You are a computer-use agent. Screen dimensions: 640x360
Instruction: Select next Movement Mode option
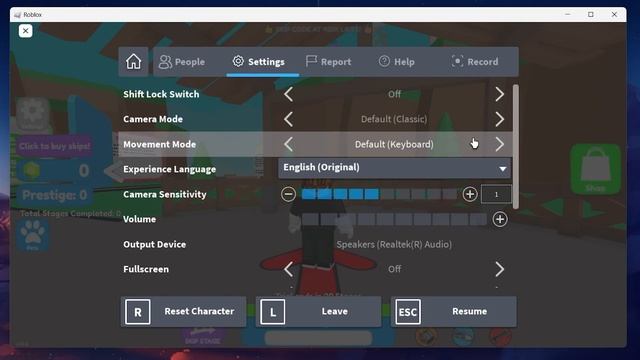500,144
